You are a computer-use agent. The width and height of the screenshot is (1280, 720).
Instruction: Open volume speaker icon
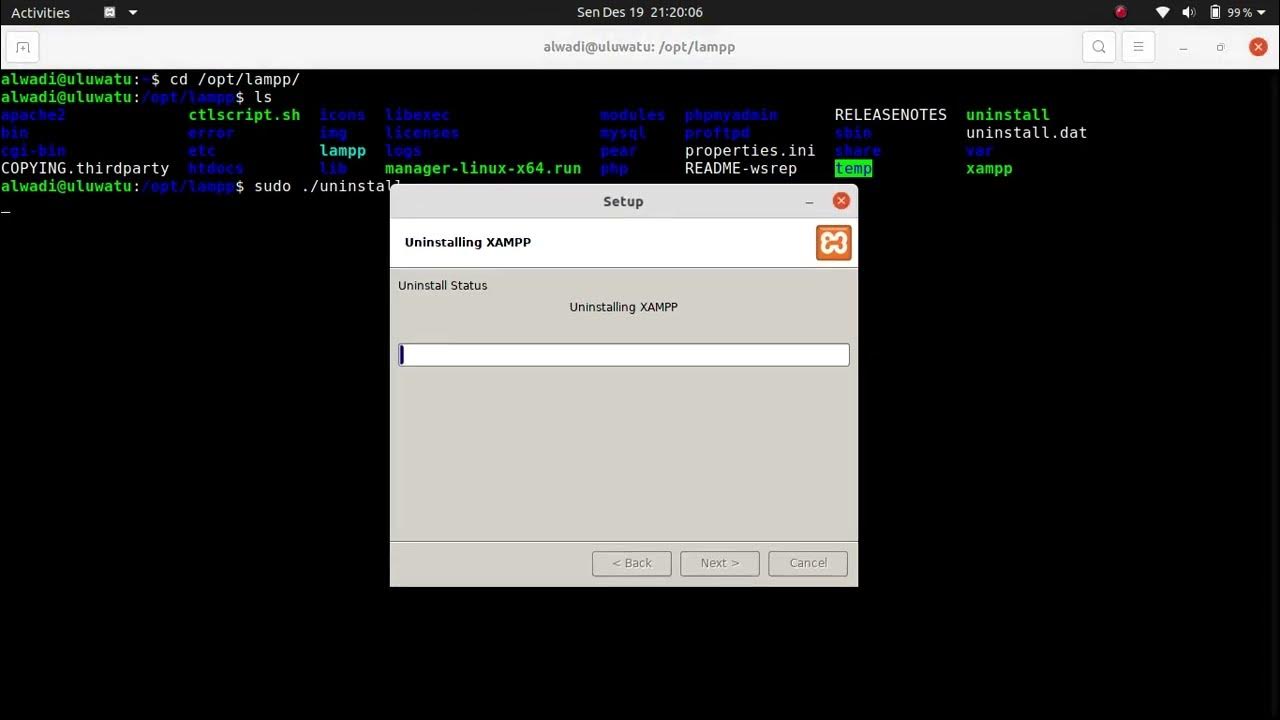(1189, 13)
